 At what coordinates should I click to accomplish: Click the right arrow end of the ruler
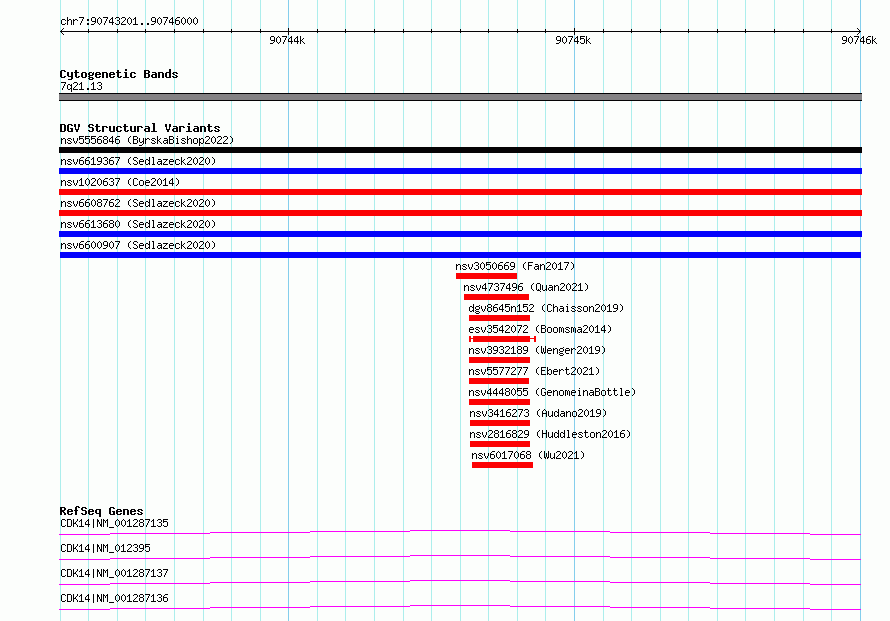[x=858, y=31]
